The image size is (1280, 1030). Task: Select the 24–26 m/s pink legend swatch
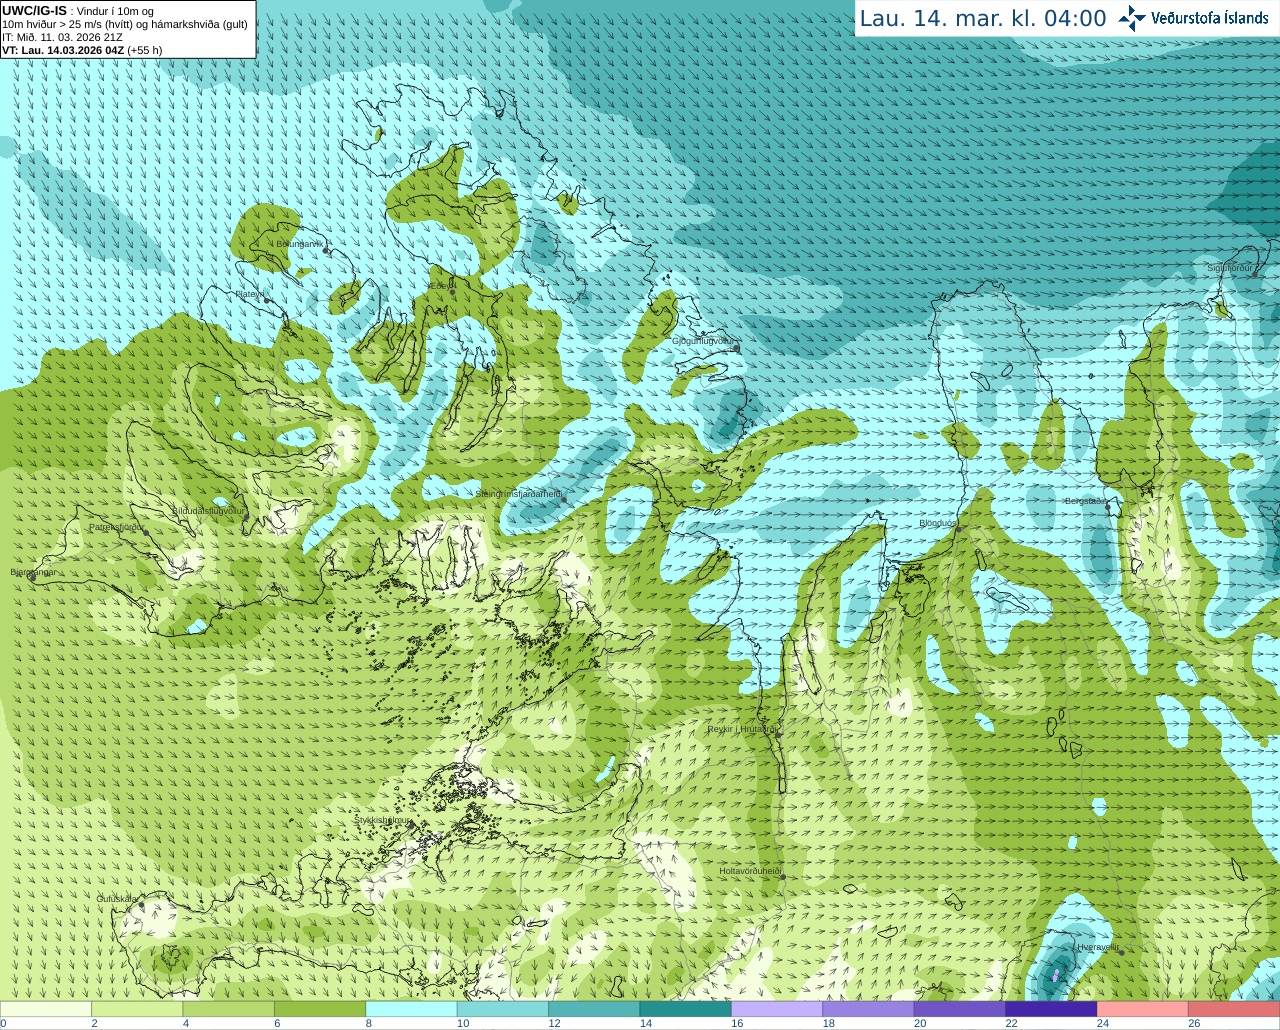(1143, 1009)
